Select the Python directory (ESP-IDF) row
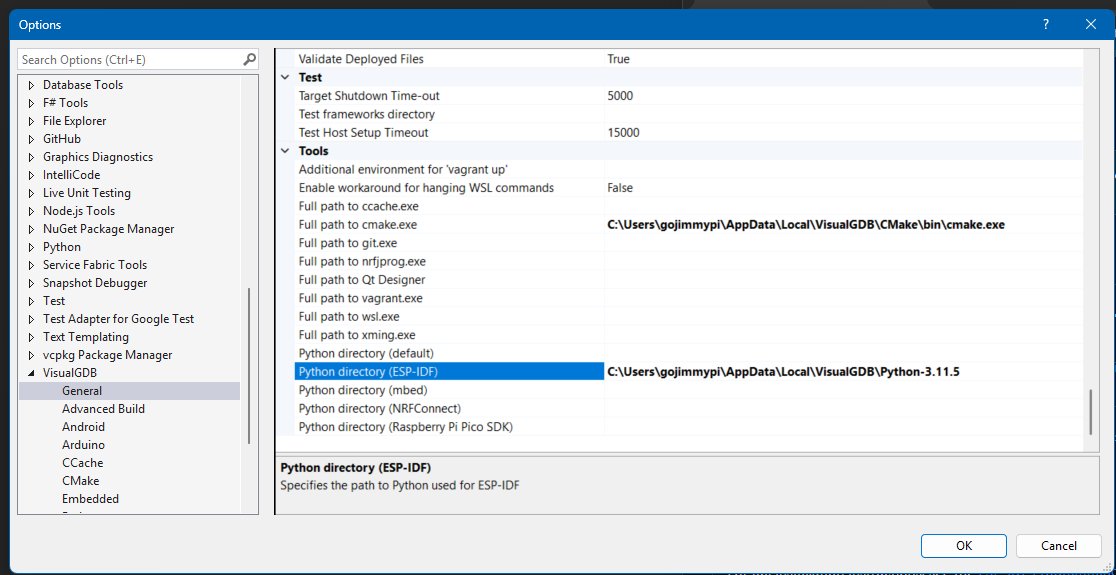1116x575 pixels. (450, 371)
